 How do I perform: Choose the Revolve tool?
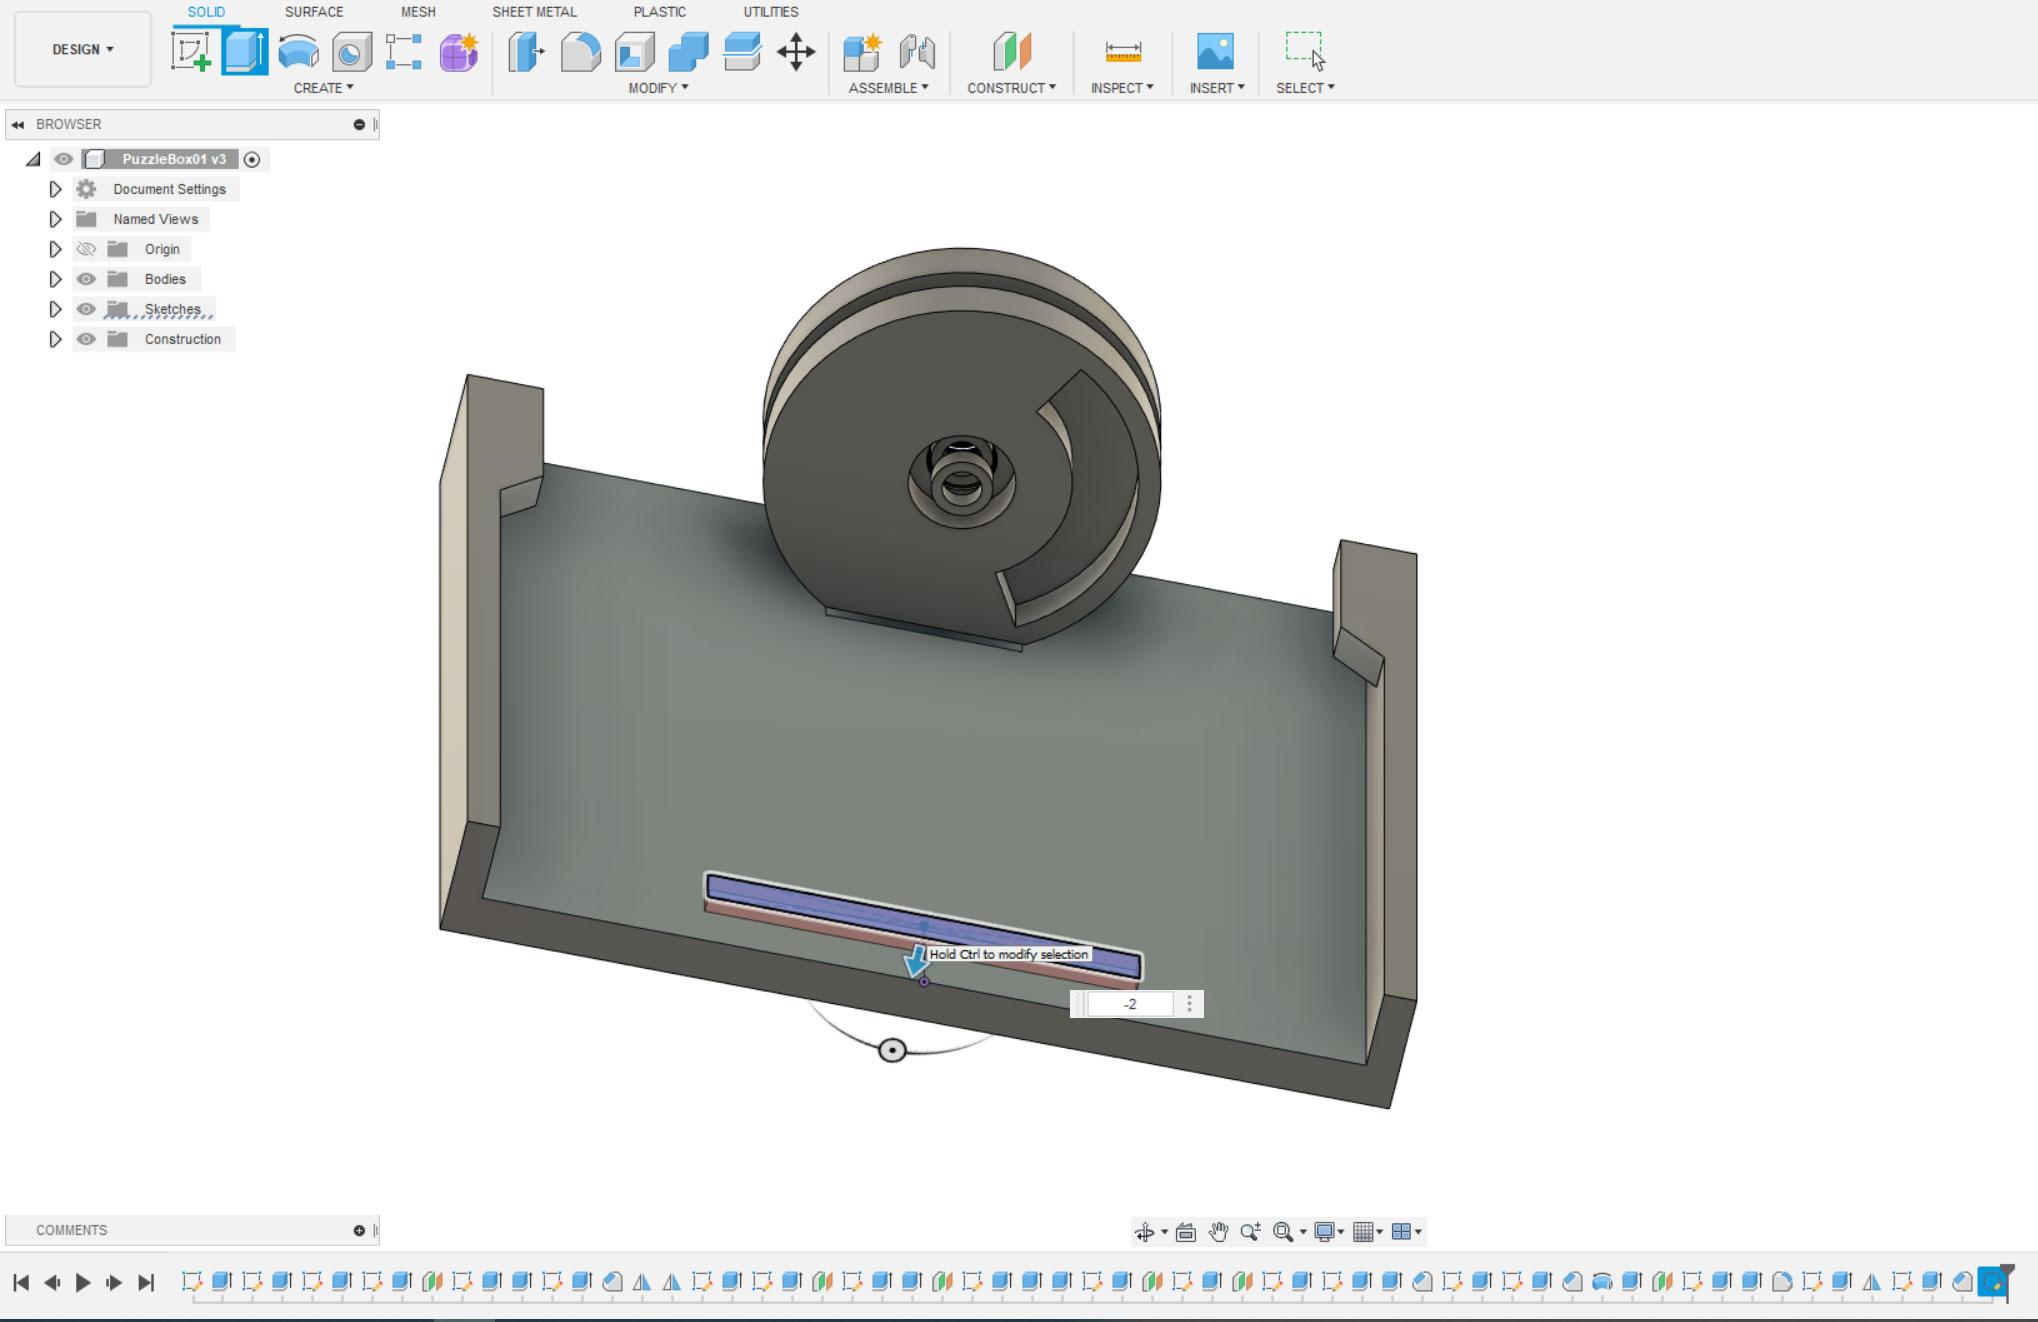point(298,51)
